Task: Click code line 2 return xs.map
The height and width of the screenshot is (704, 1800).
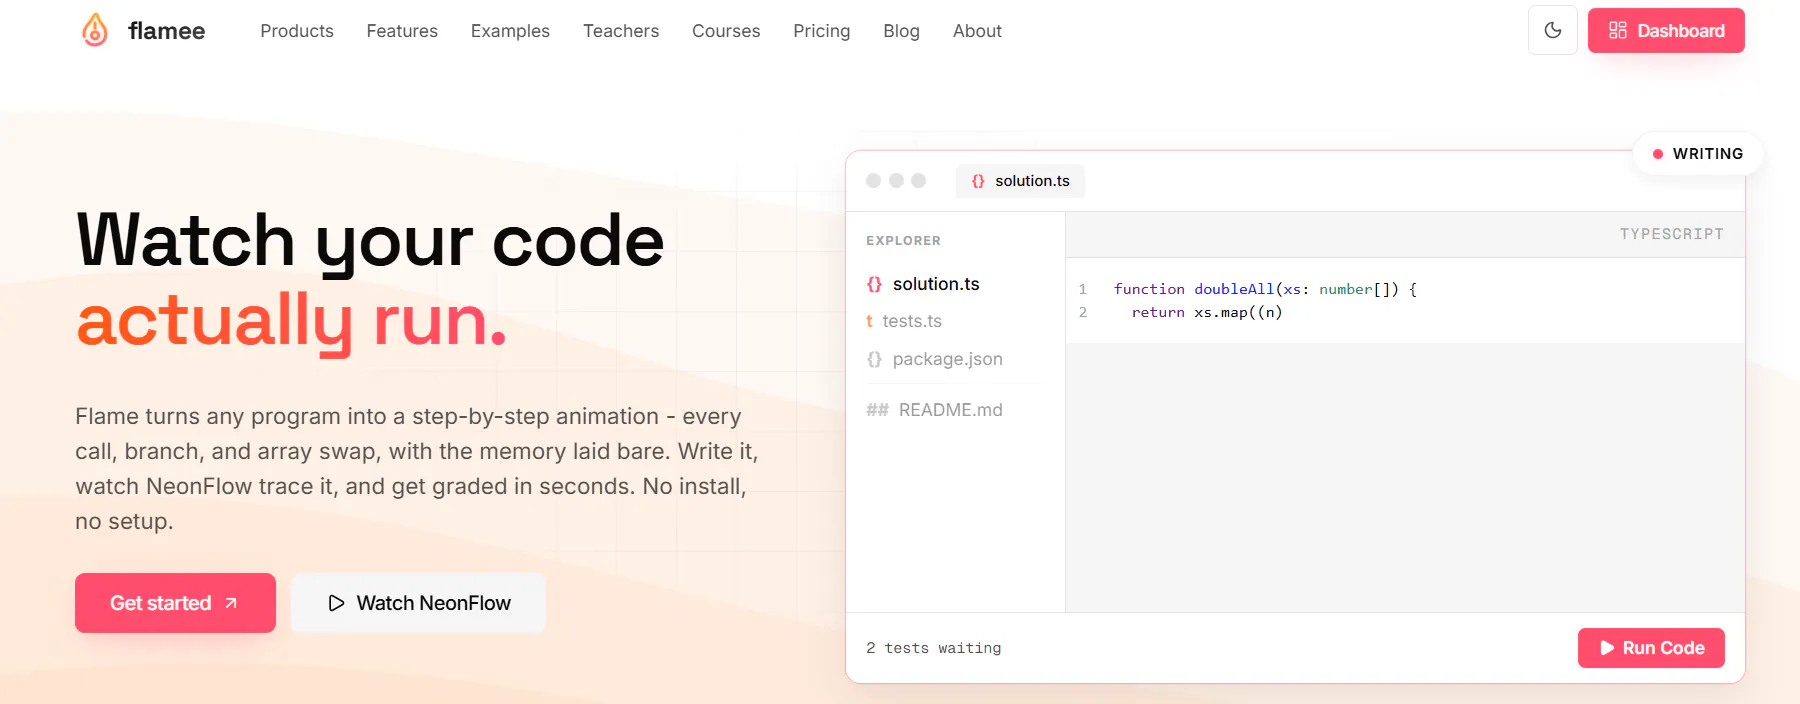Action: point(1207,312)
